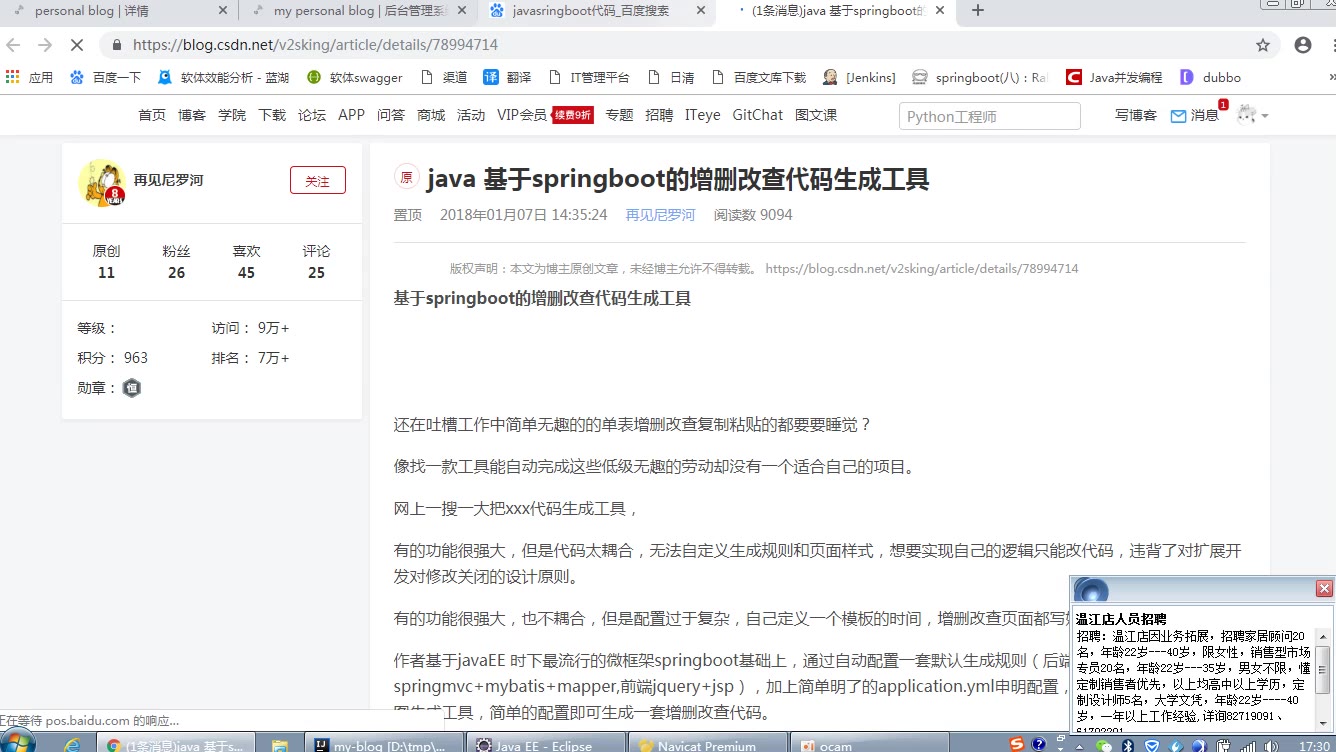The image size is (1336, 752).
Task: Open the new tab plus button
Action: [x=978, y=11]
